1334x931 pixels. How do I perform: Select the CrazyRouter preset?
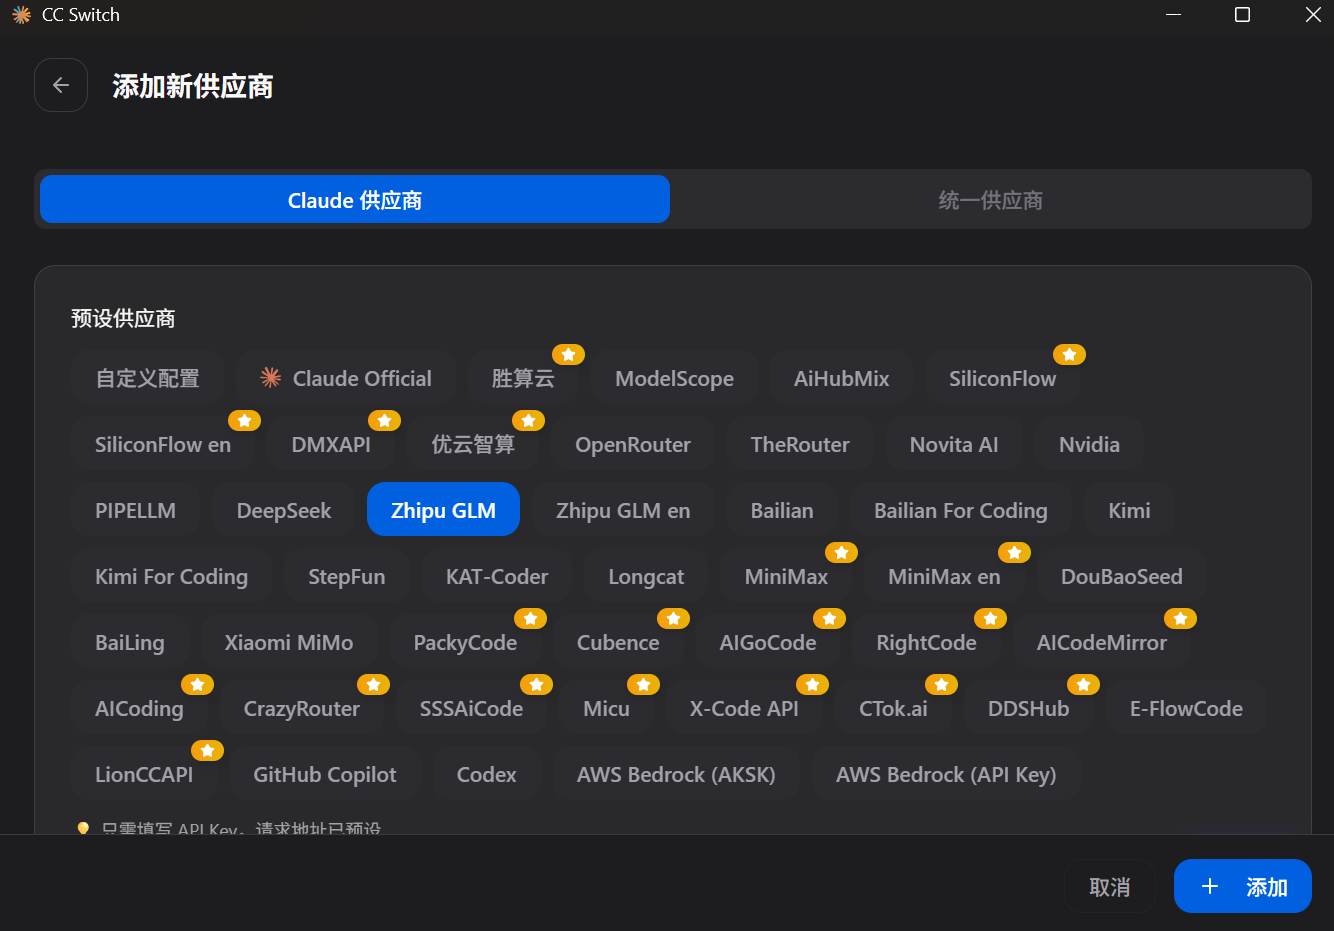coord(301,708)
